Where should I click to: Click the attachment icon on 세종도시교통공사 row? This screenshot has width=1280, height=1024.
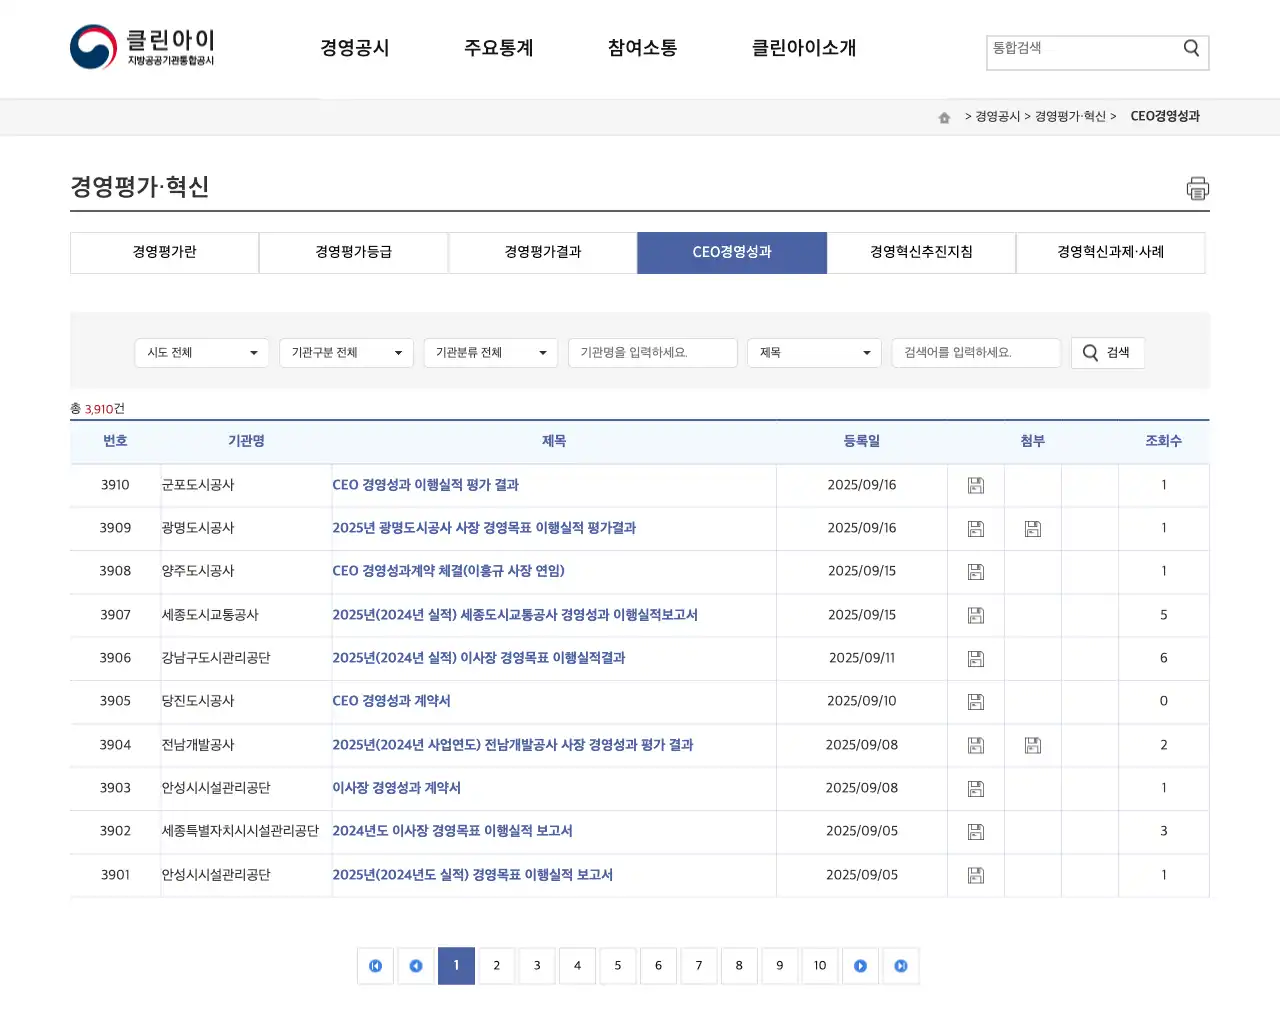tap(975, 615)
